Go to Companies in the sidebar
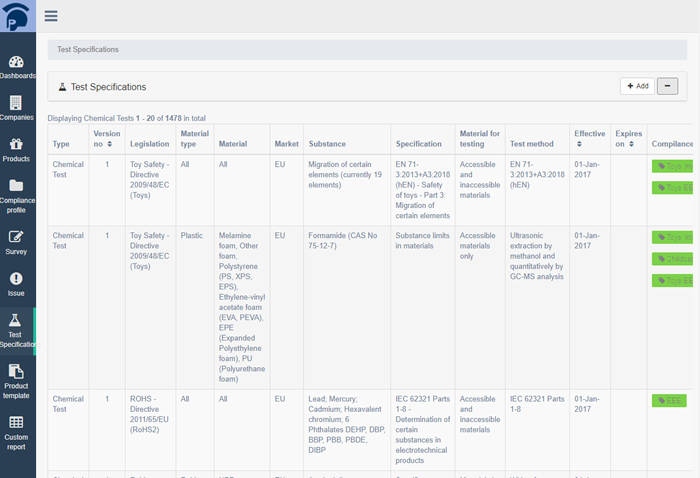Viewport: 700px width, 478px height. [17, 108]
